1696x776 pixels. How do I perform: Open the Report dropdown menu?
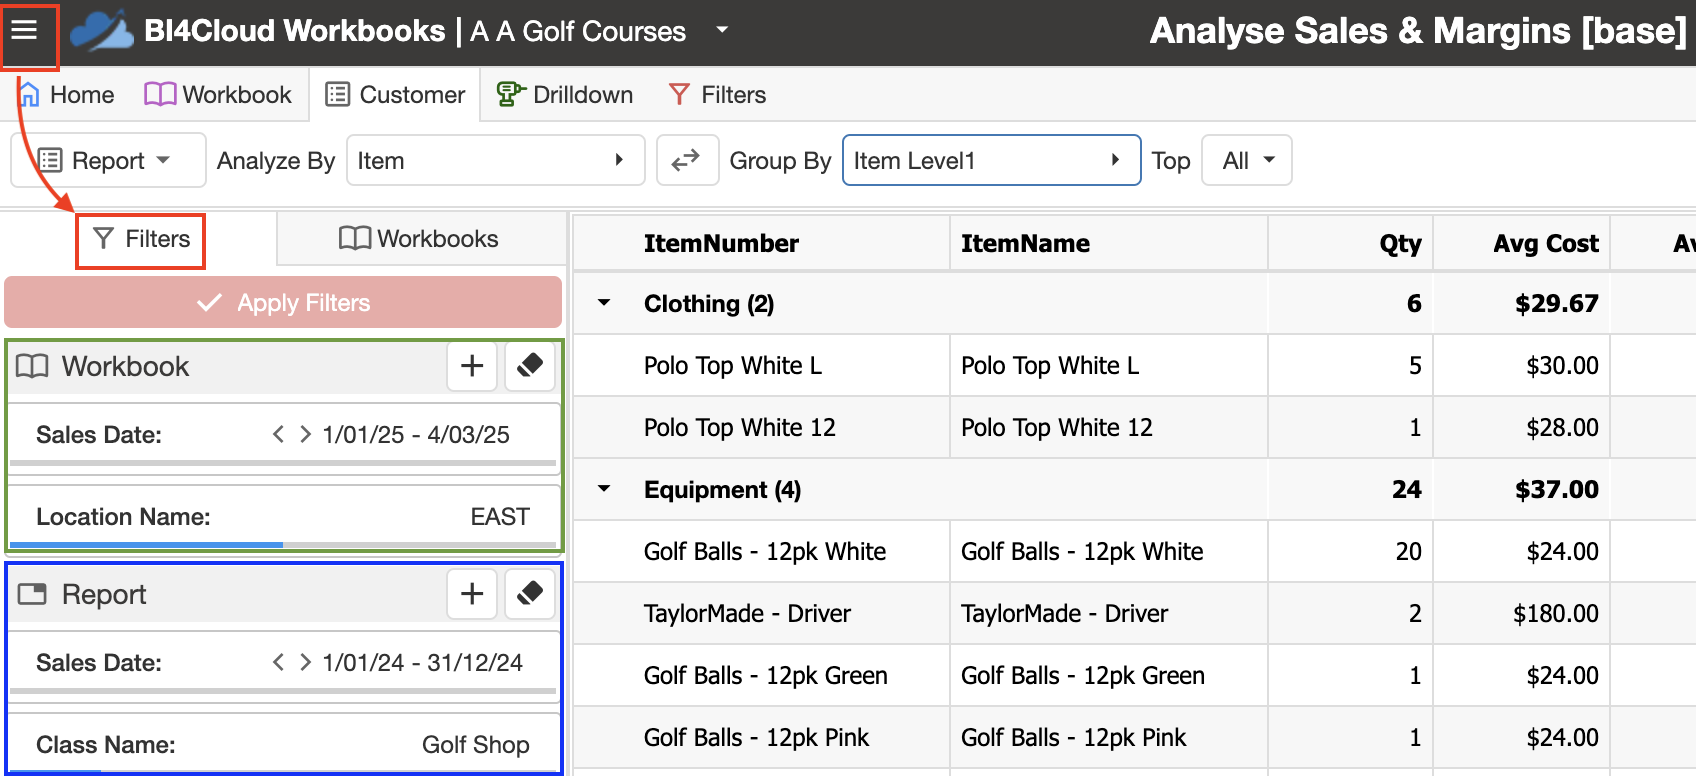point(108,160)
